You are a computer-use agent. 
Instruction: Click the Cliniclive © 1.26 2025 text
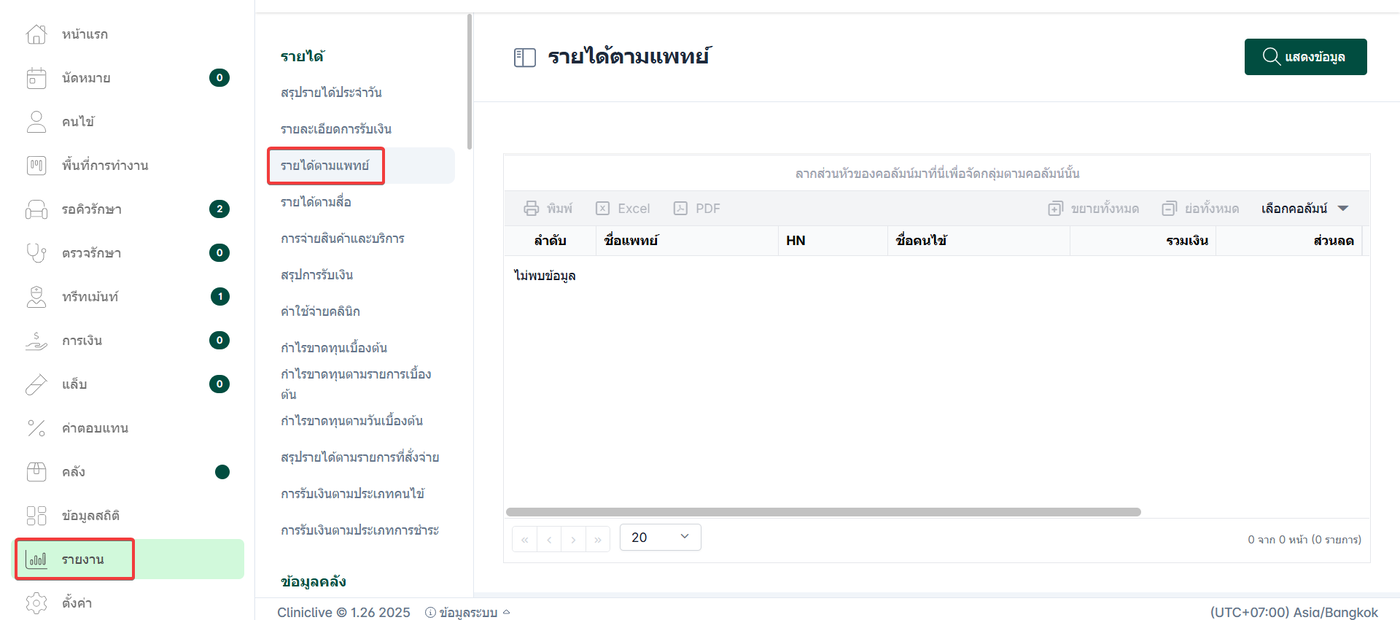coord(345,612)
